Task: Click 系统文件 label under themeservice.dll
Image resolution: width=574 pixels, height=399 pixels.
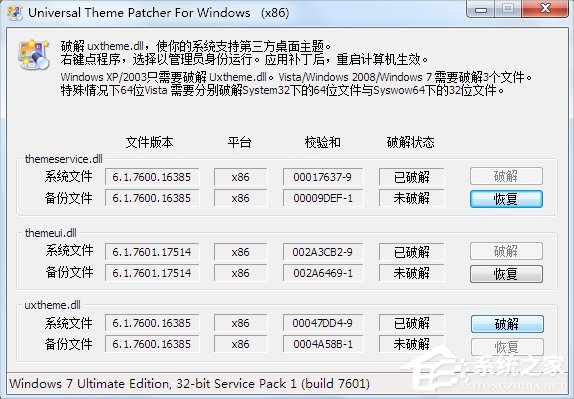Action: pyautogui.click(x=68, y=176)
